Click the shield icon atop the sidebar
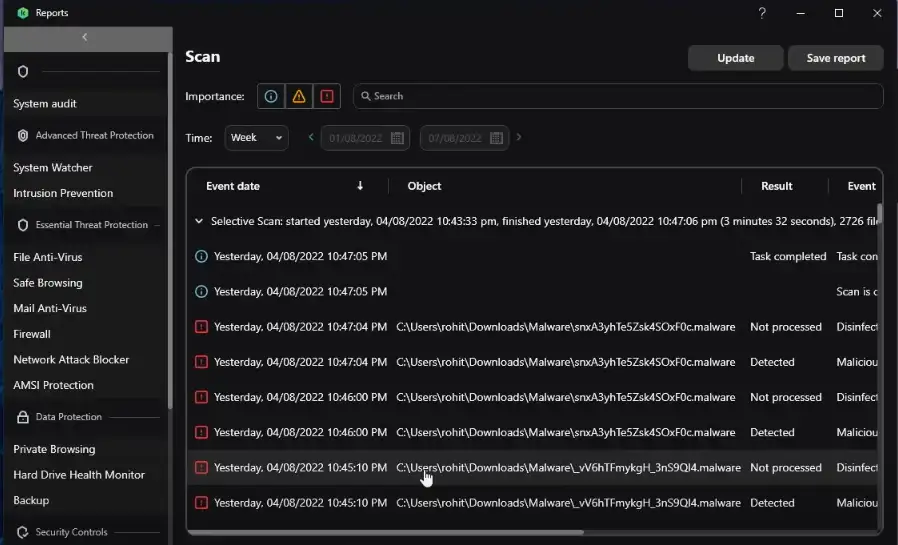The image size is (898, 545). tap(23, 72)
